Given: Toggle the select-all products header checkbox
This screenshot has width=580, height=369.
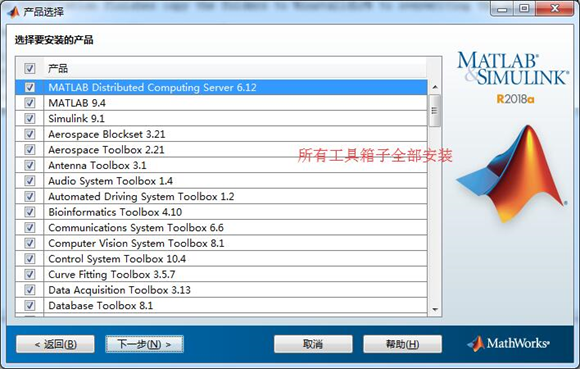Looking at the screenshot, I should click(30, 68).
